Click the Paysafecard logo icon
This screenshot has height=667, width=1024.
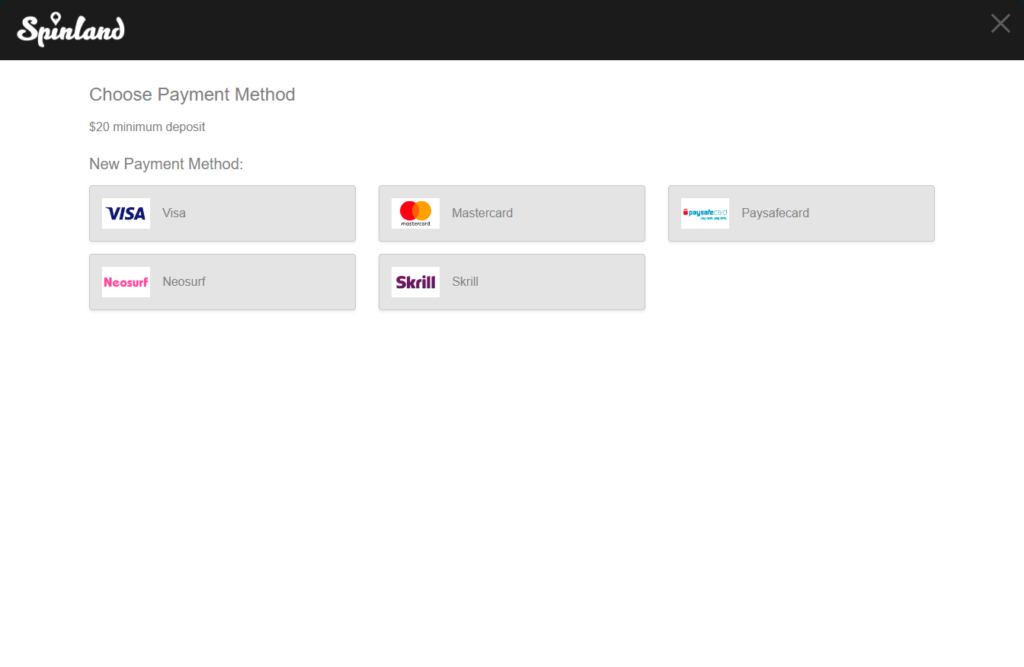[705, 213]
